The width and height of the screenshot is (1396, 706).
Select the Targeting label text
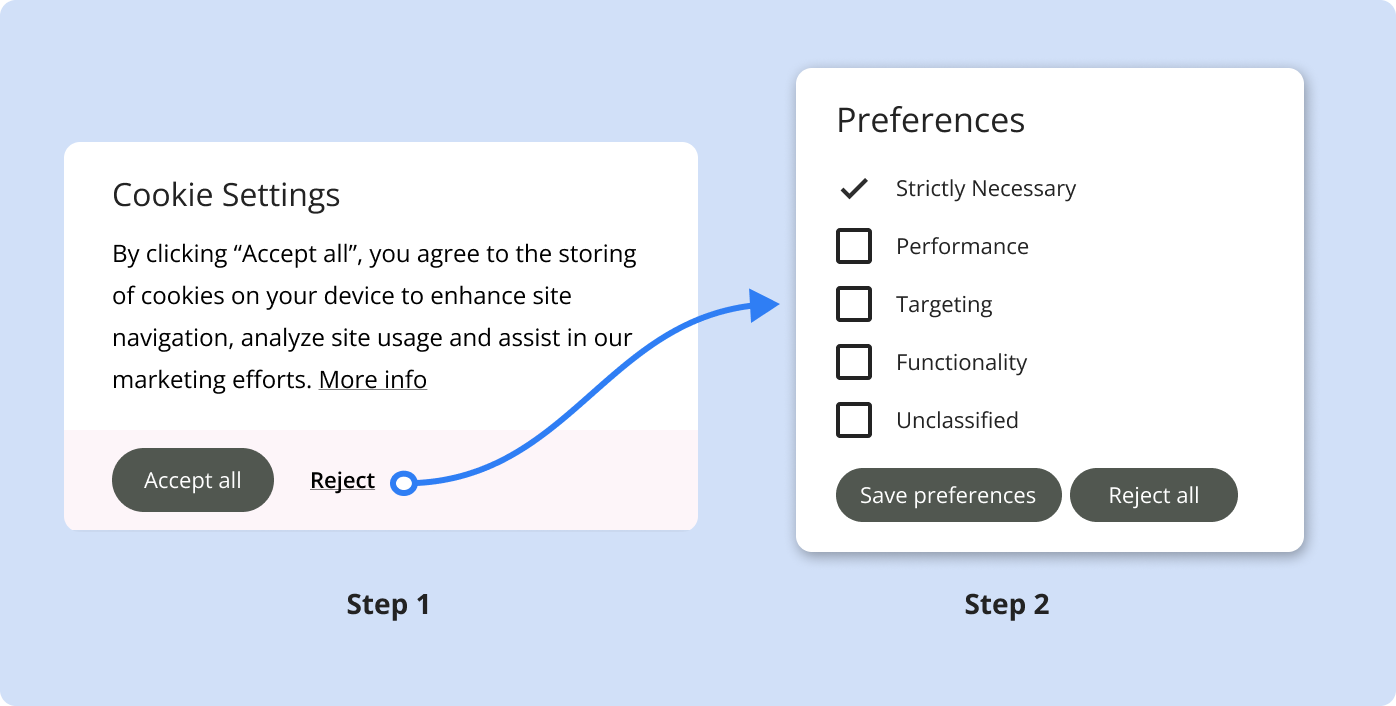click(x=944, y=305)
